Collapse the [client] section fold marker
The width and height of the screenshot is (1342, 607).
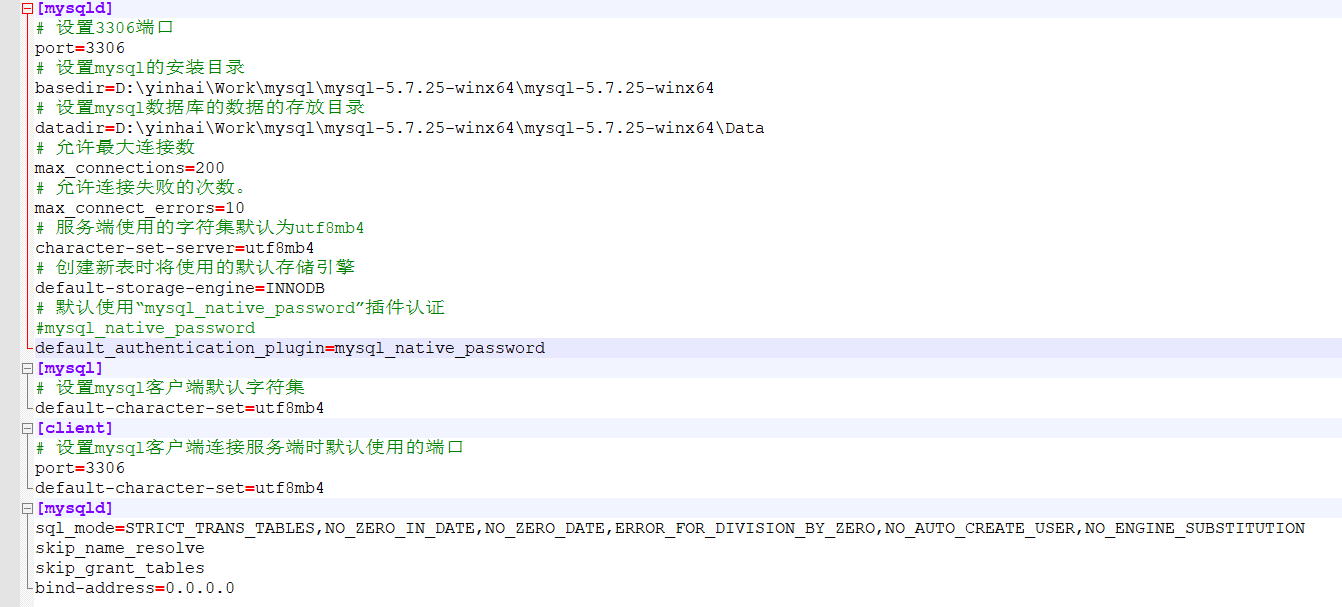coord(28,428)
